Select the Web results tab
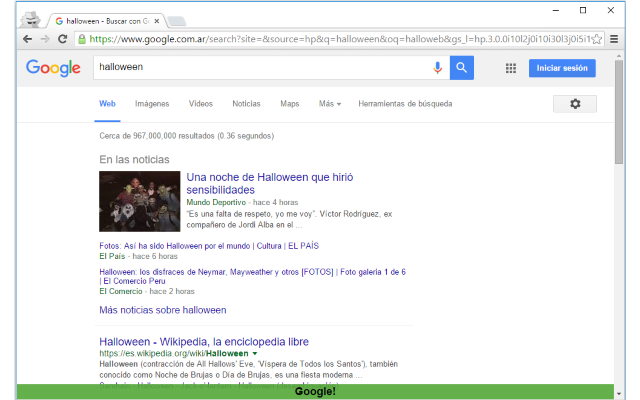640x400 pixels. 107,104
